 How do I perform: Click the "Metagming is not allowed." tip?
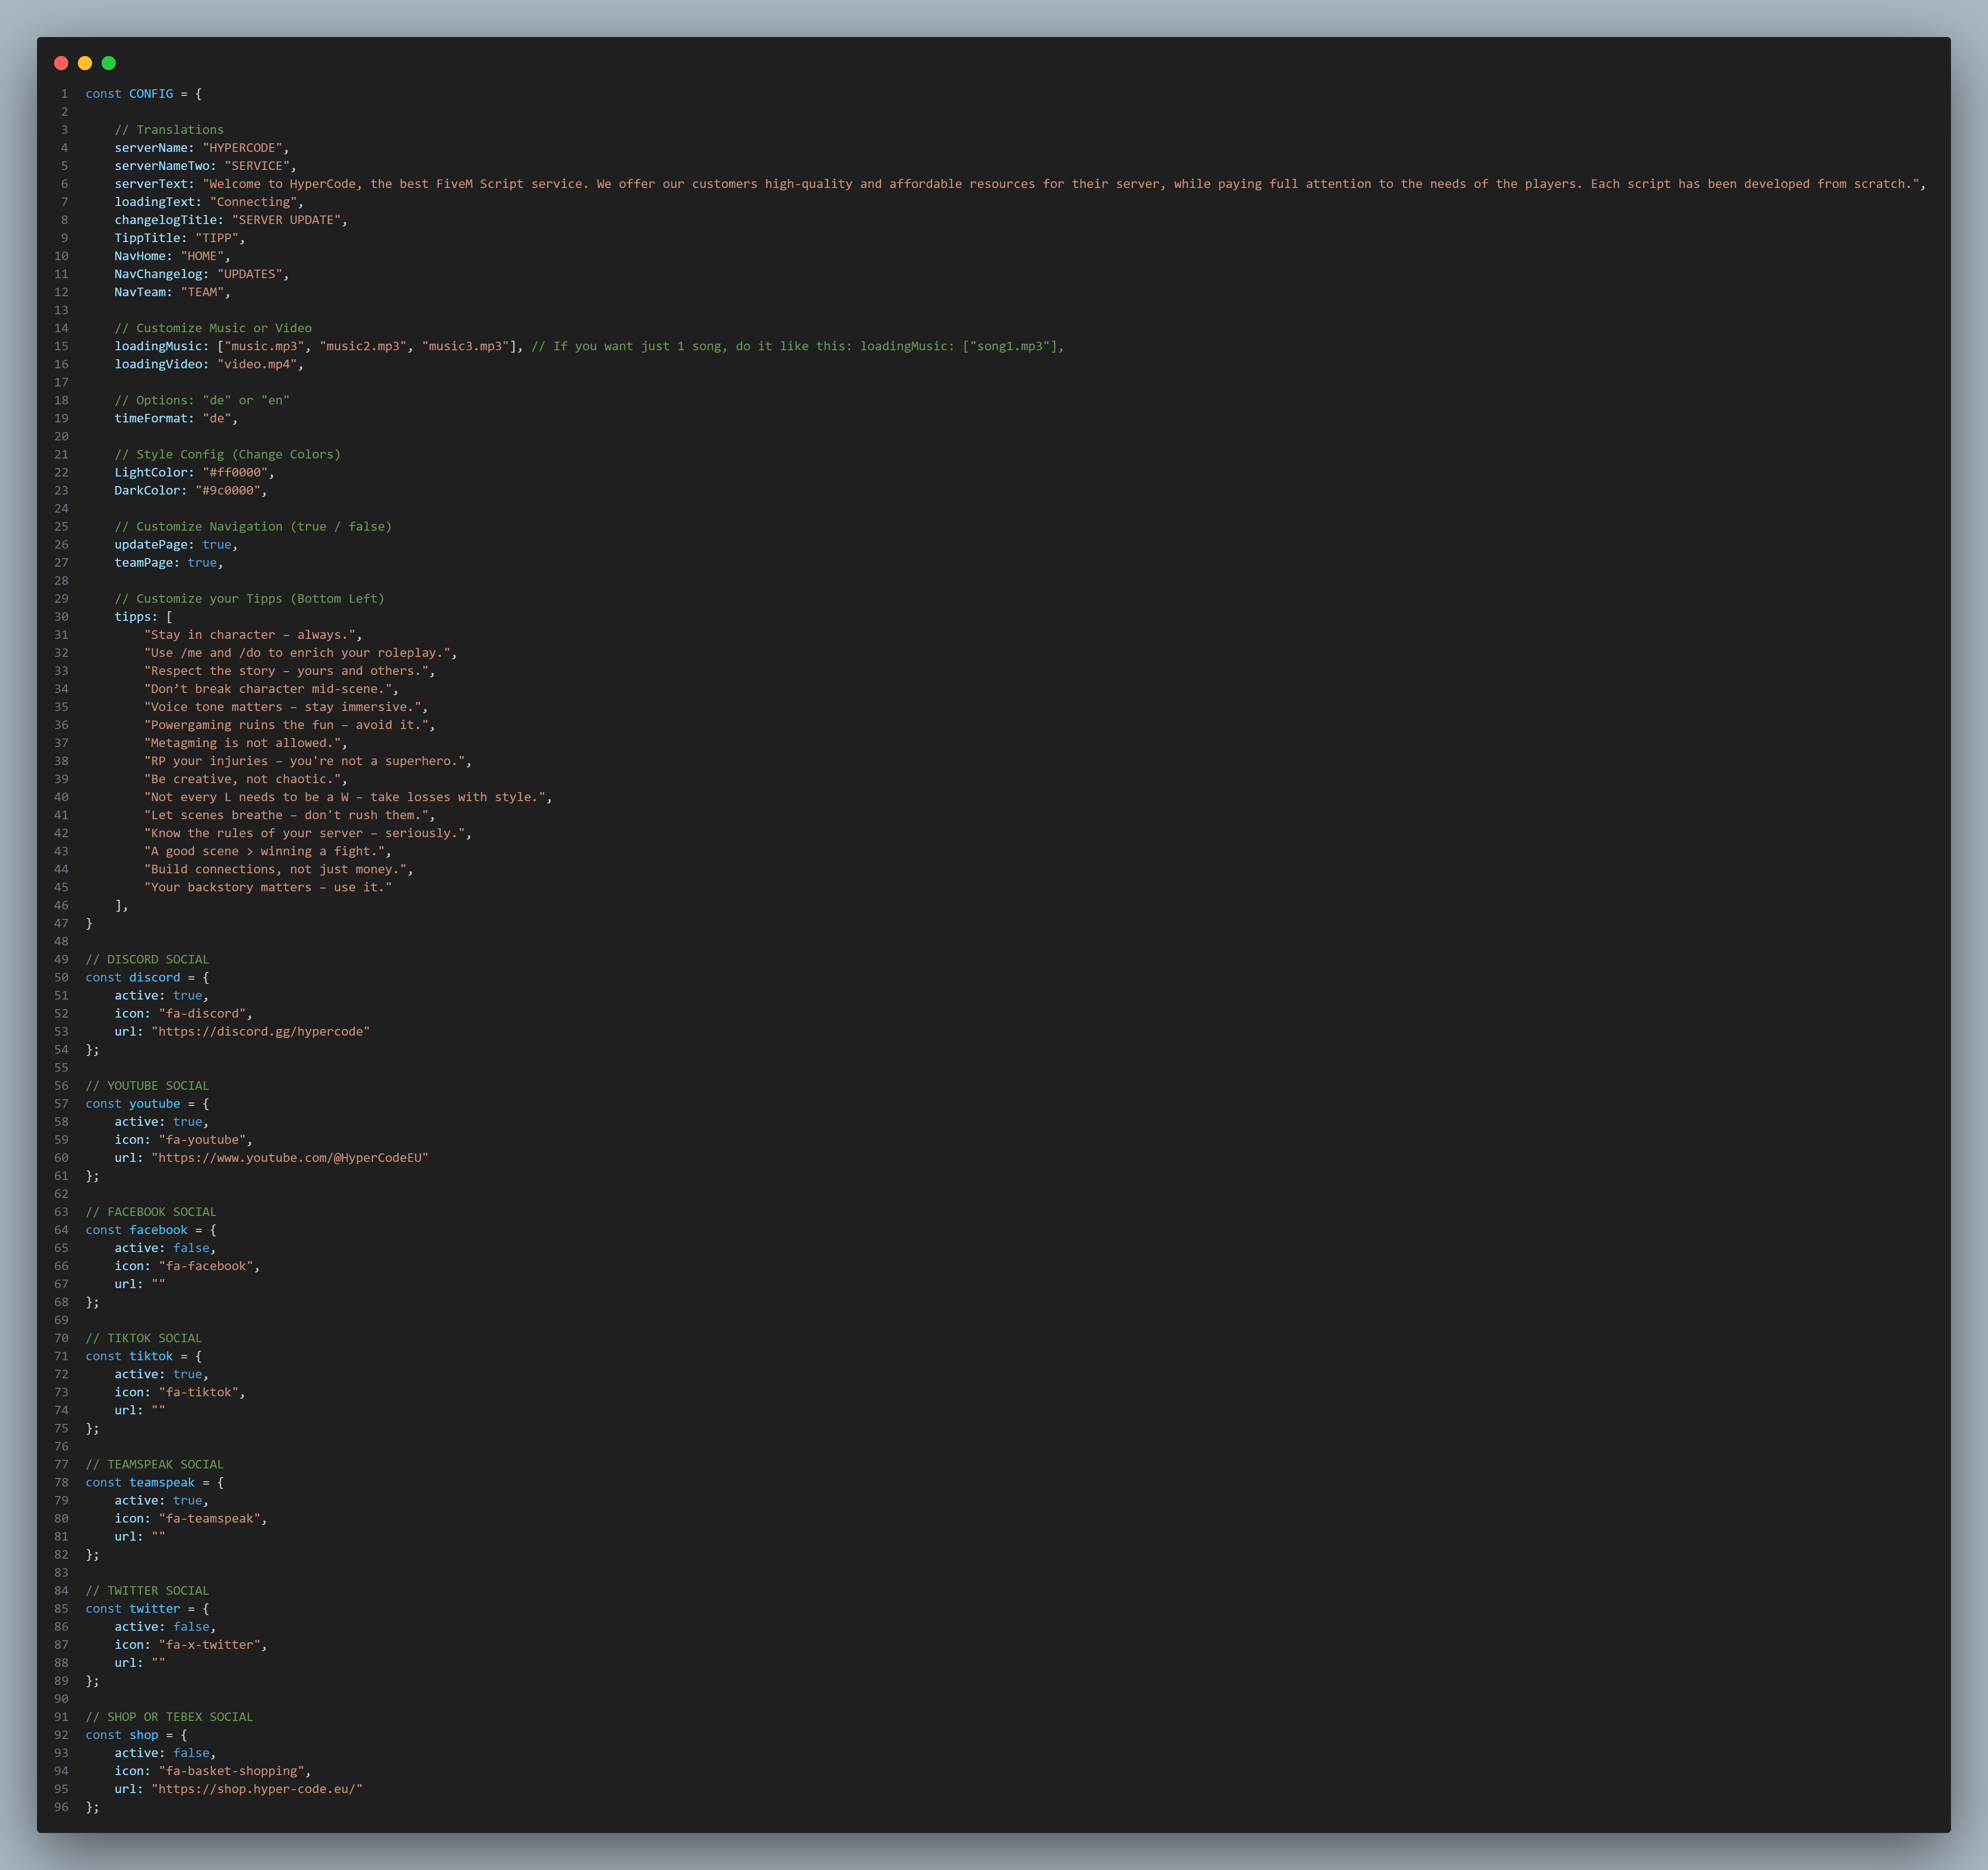(x=242, y=743)
